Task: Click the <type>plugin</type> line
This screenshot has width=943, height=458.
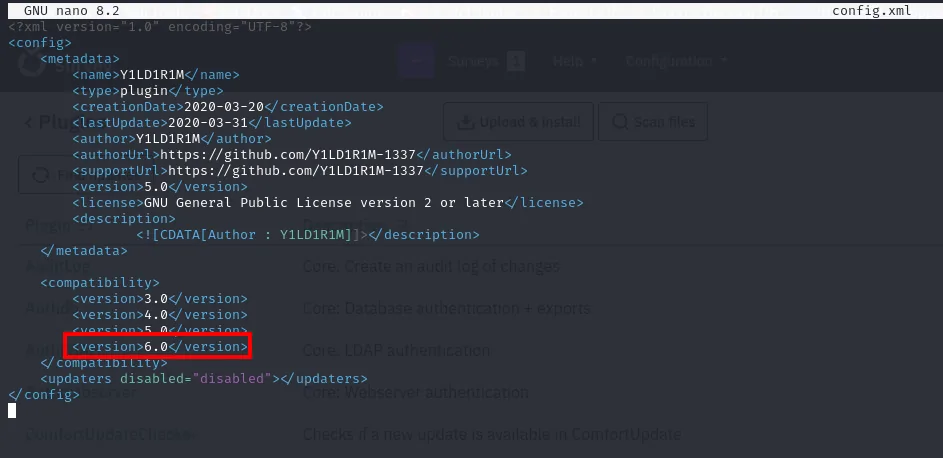Action: coord(148,91)
